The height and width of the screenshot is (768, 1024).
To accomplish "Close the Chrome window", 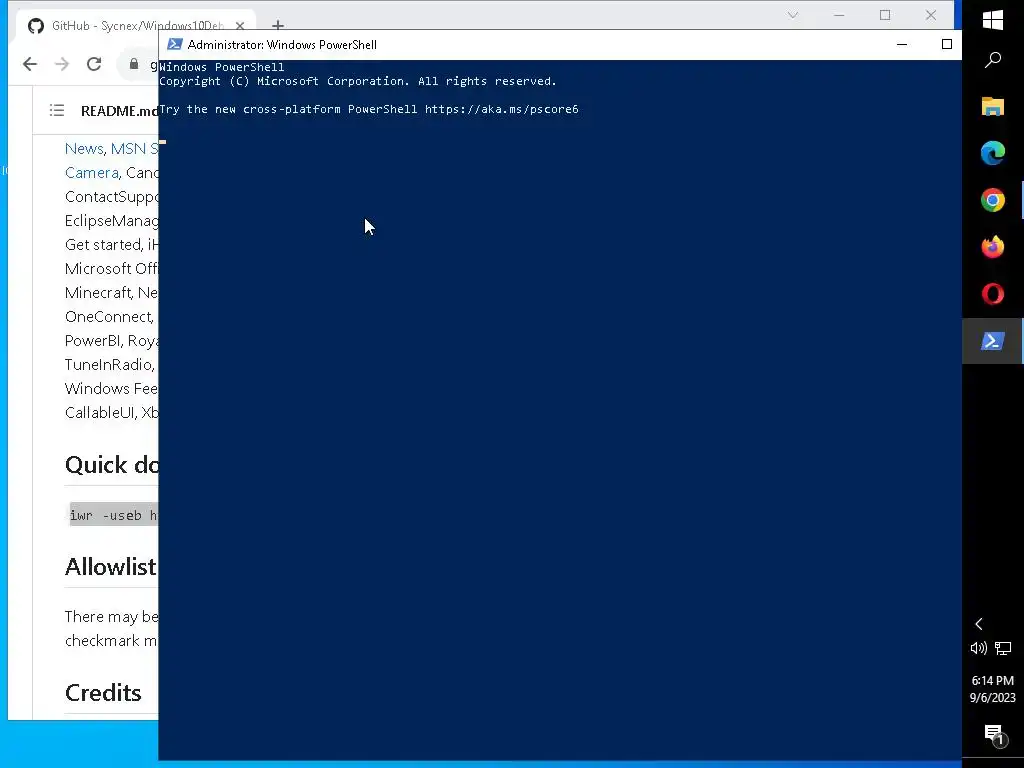I will coord(931,15).
